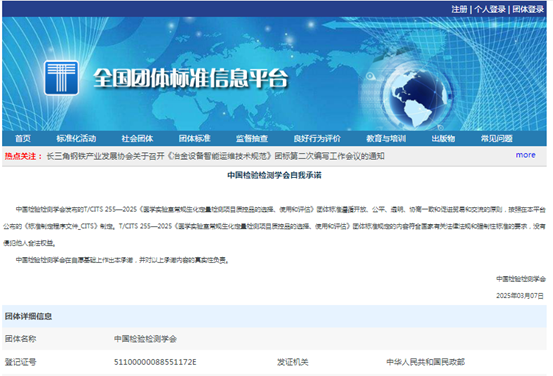
Task: Click the globe graphic in the banner
Action: (x=417, y=98)
